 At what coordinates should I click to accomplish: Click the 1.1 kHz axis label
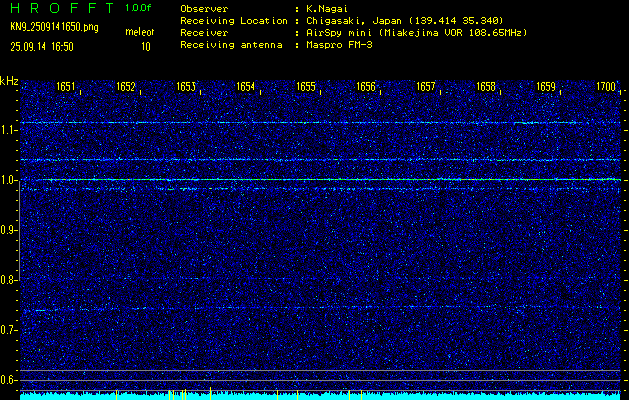(x=7, y=130)
